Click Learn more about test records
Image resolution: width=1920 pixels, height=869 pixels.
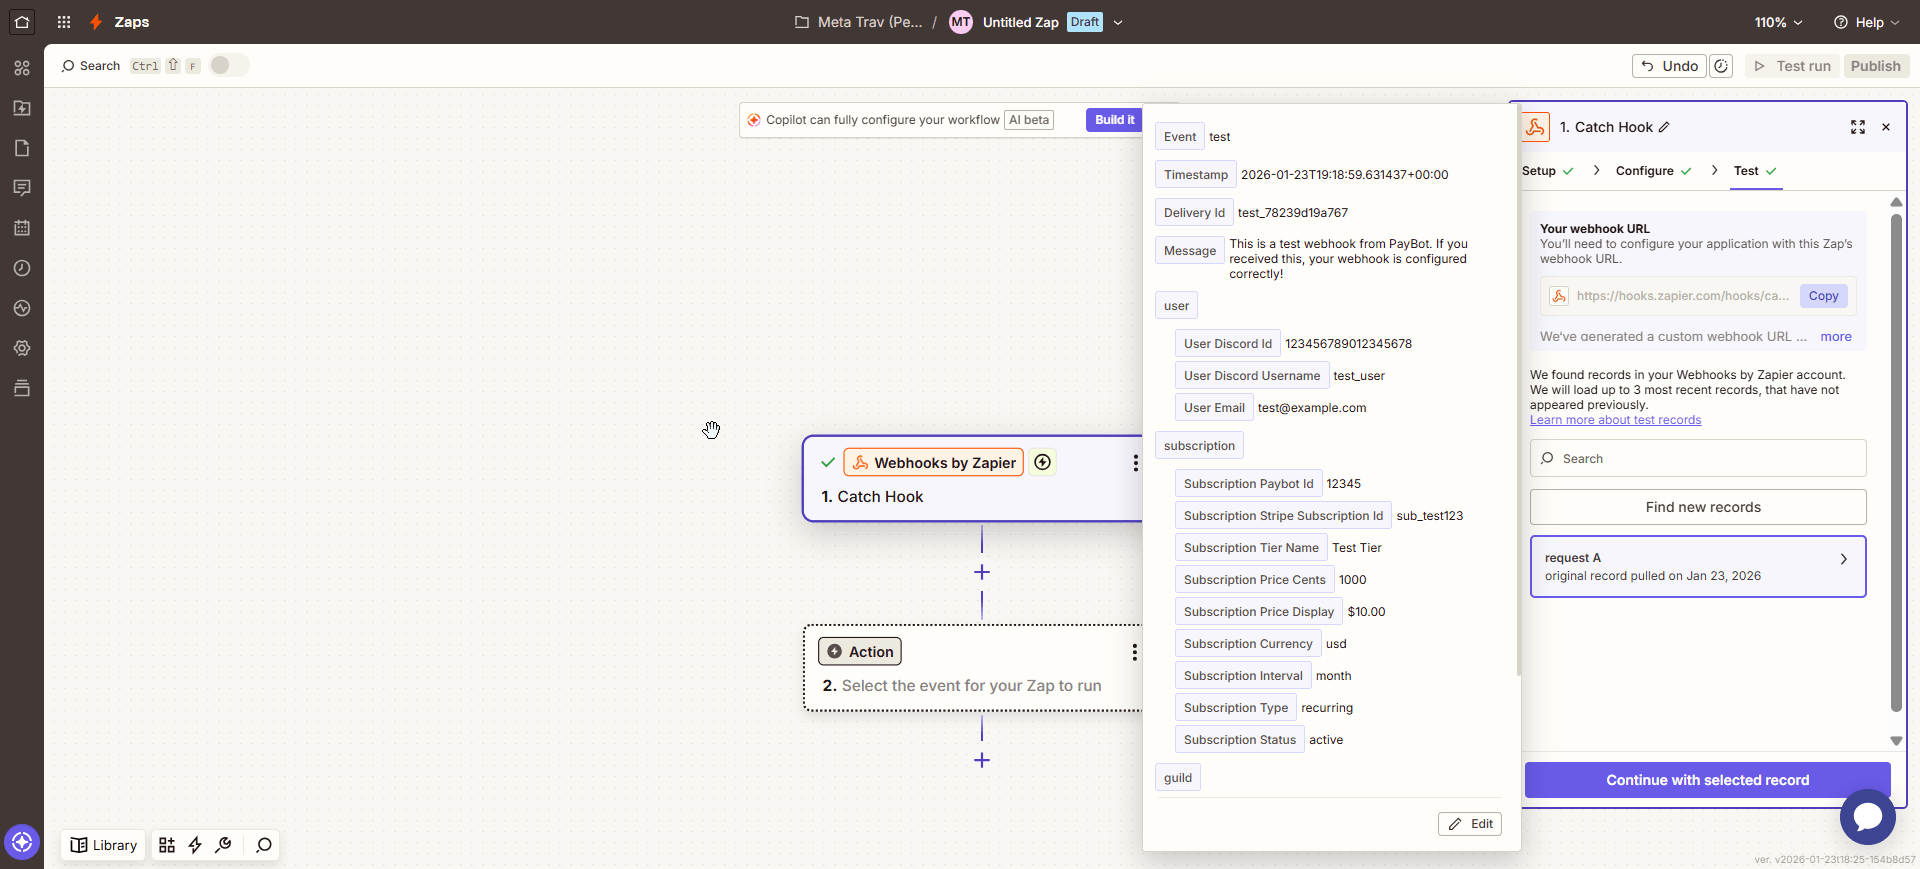click(x=1615, y=420)
